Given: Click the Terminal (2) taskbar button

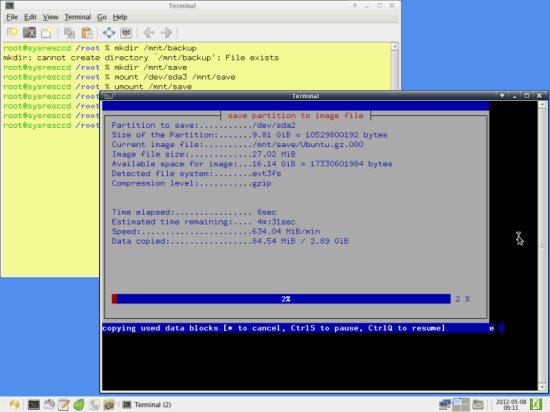Looking at the screenshot, I should tap(147, 405).
